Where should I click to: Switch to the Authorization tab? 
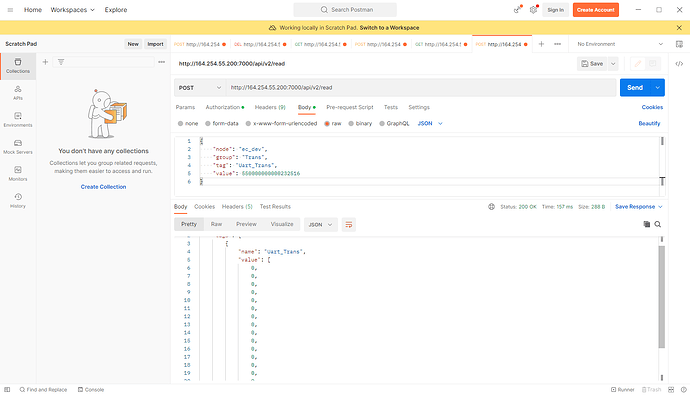click(x=224, y=107)
